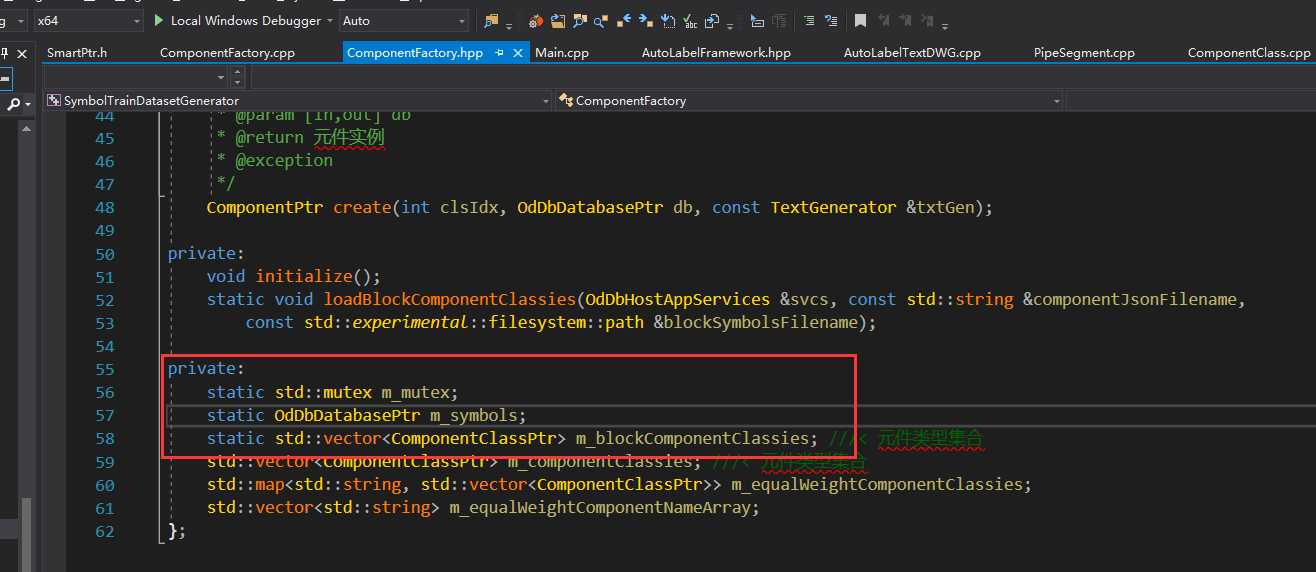This screenshot has width=1316, height=572.
Task: Open the PipeSegment.cpp tab
Action: [1084, 53]
